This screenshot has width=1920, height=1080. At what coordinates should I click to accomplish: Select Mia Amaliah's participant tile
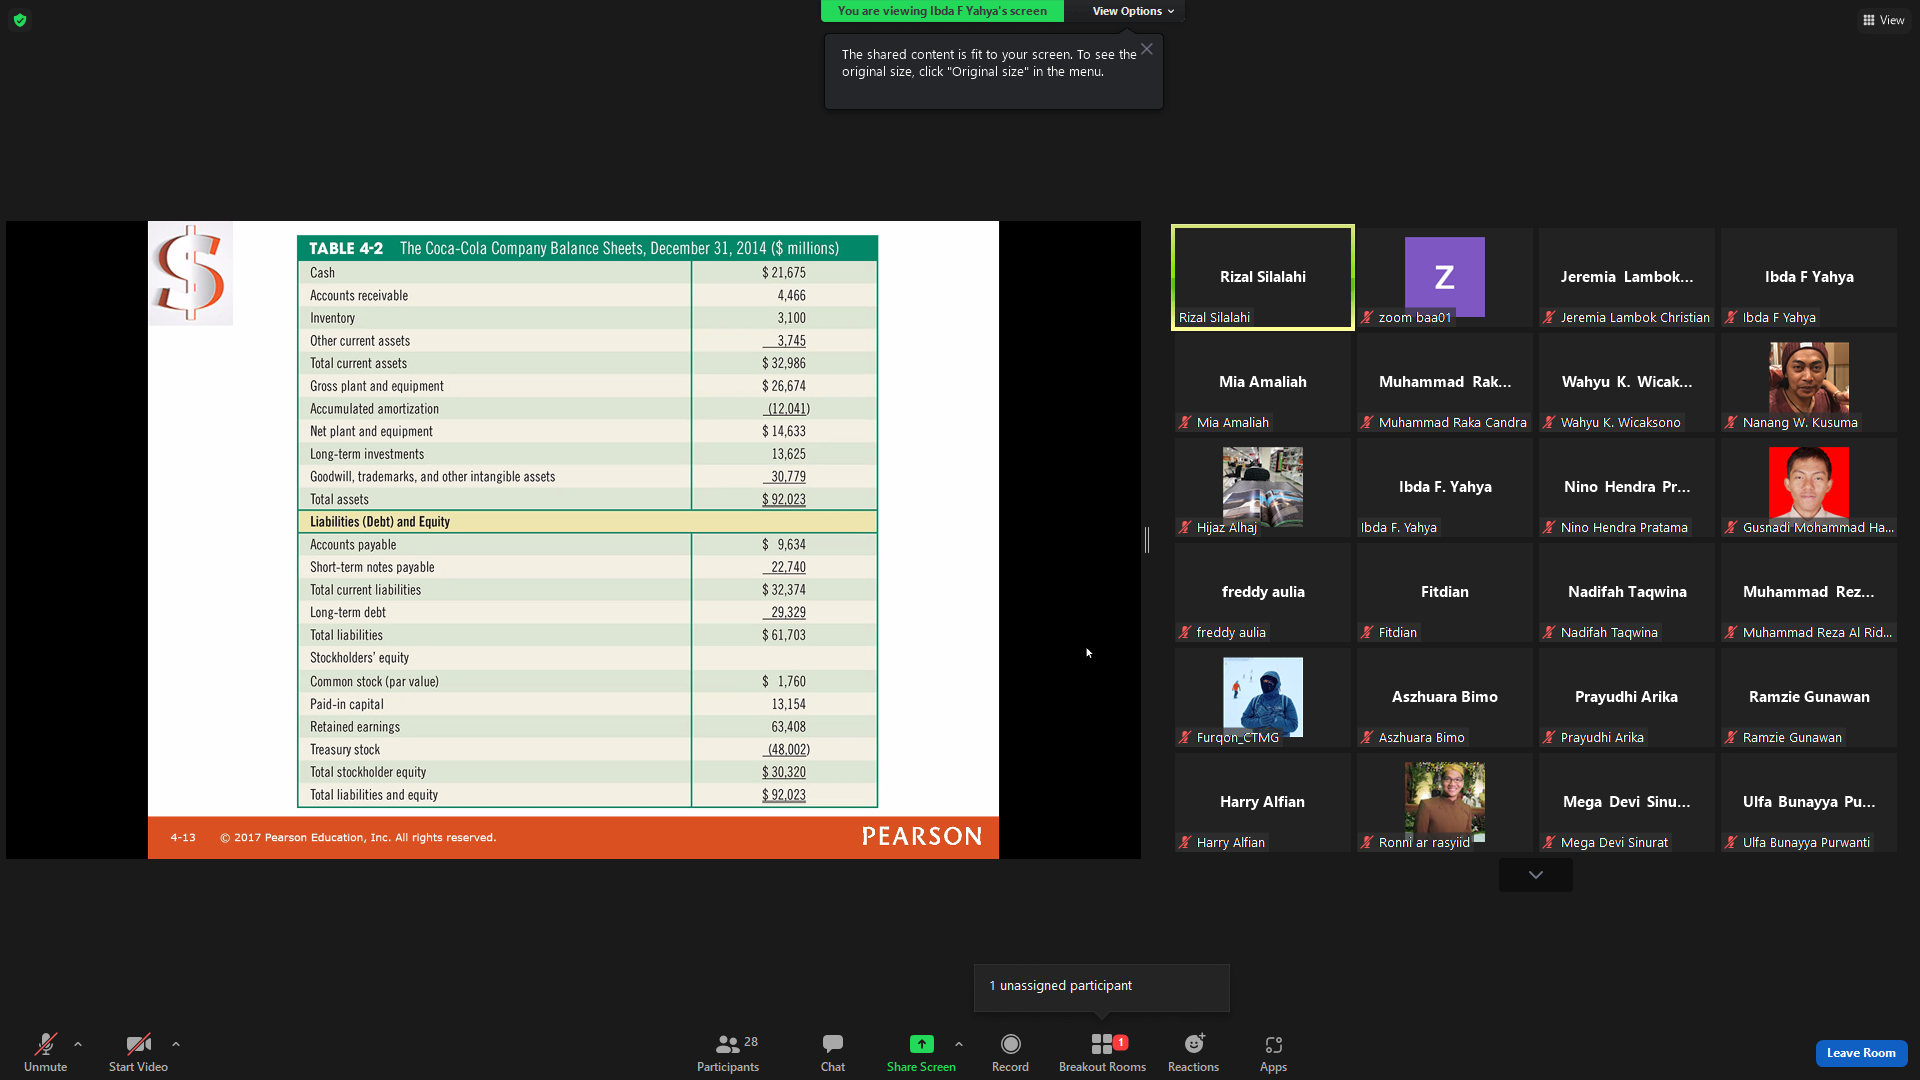point(1263,382)
